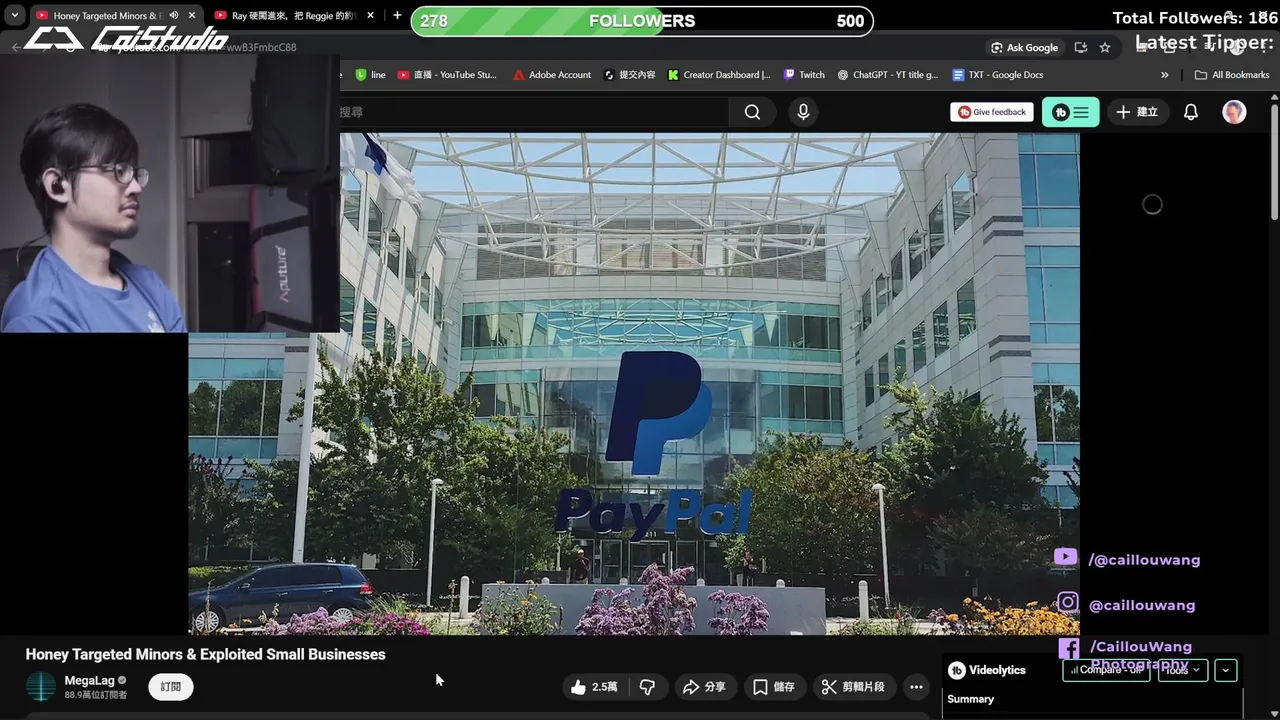Like the video showing 2.5萬
Image resolution: width=1280 pixels, height=720 pixels.
(x=595, y=687)
